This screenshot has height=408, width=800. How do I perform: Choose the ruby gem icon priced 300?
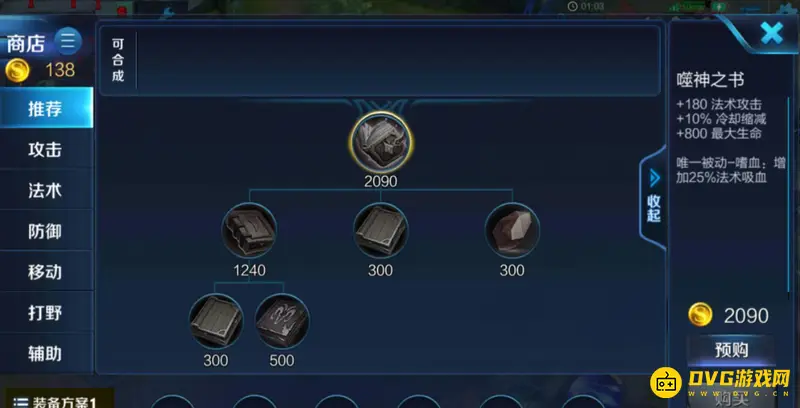point(512,231)
